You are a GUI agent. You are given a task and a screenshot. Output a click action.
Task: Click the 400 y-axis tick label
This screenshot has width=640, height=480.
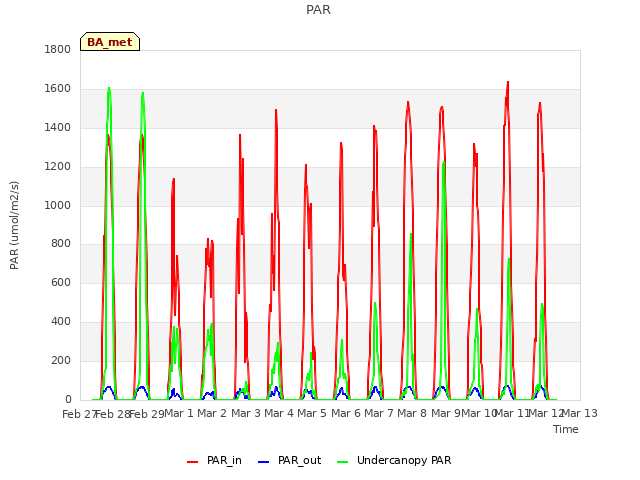tap(61, 322)
